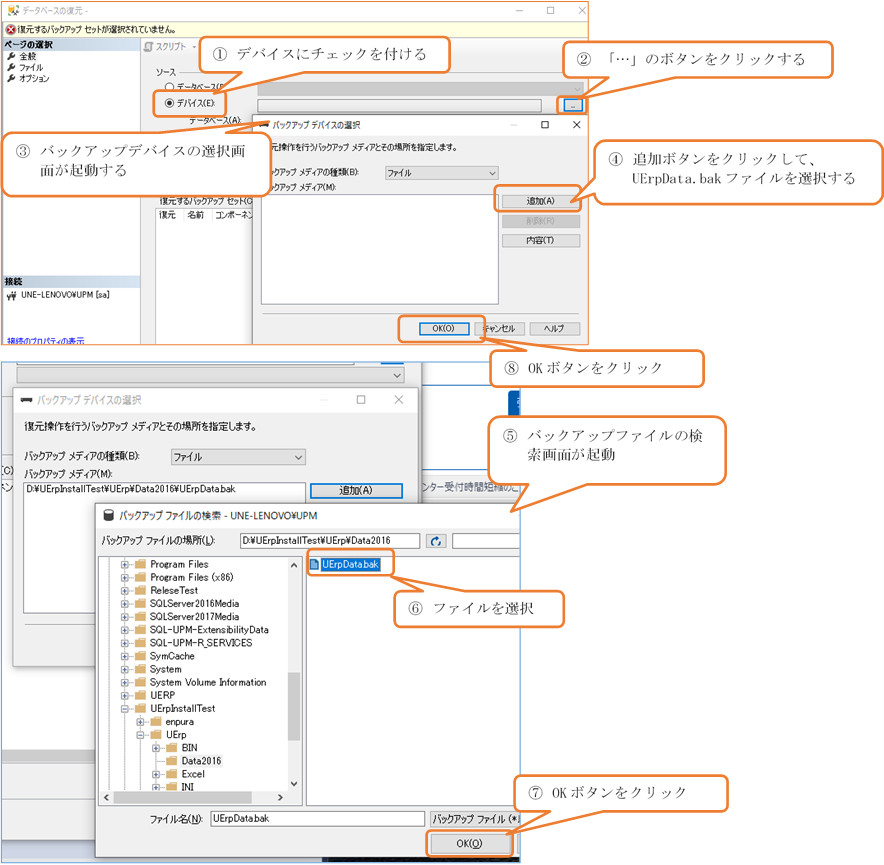Select the データベース source radio button
Screen dimensions: 884x865
[168, 88]
